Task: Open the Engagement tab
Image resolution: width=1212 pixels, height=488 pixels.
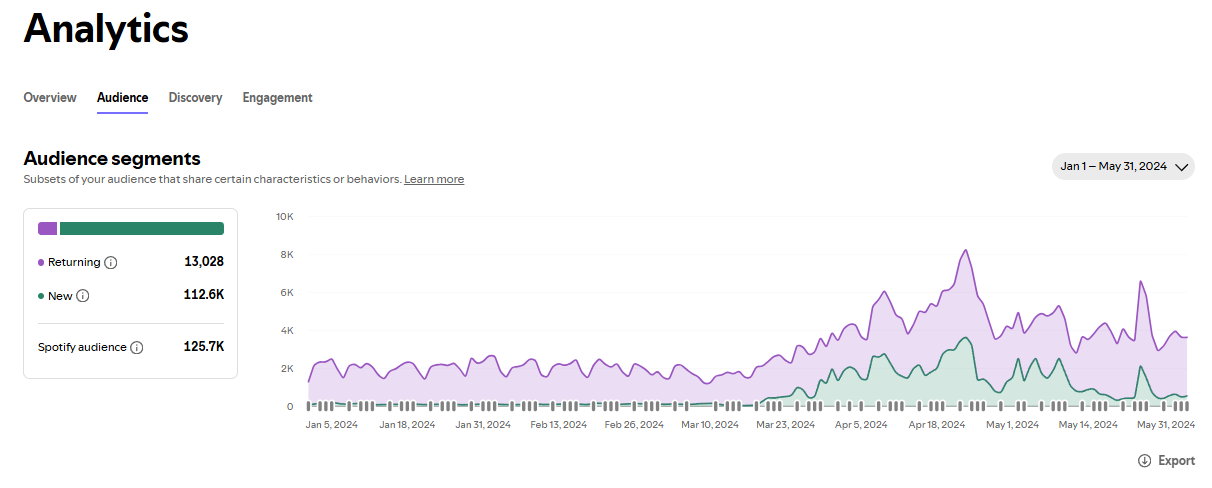Action: coord(277,98)
